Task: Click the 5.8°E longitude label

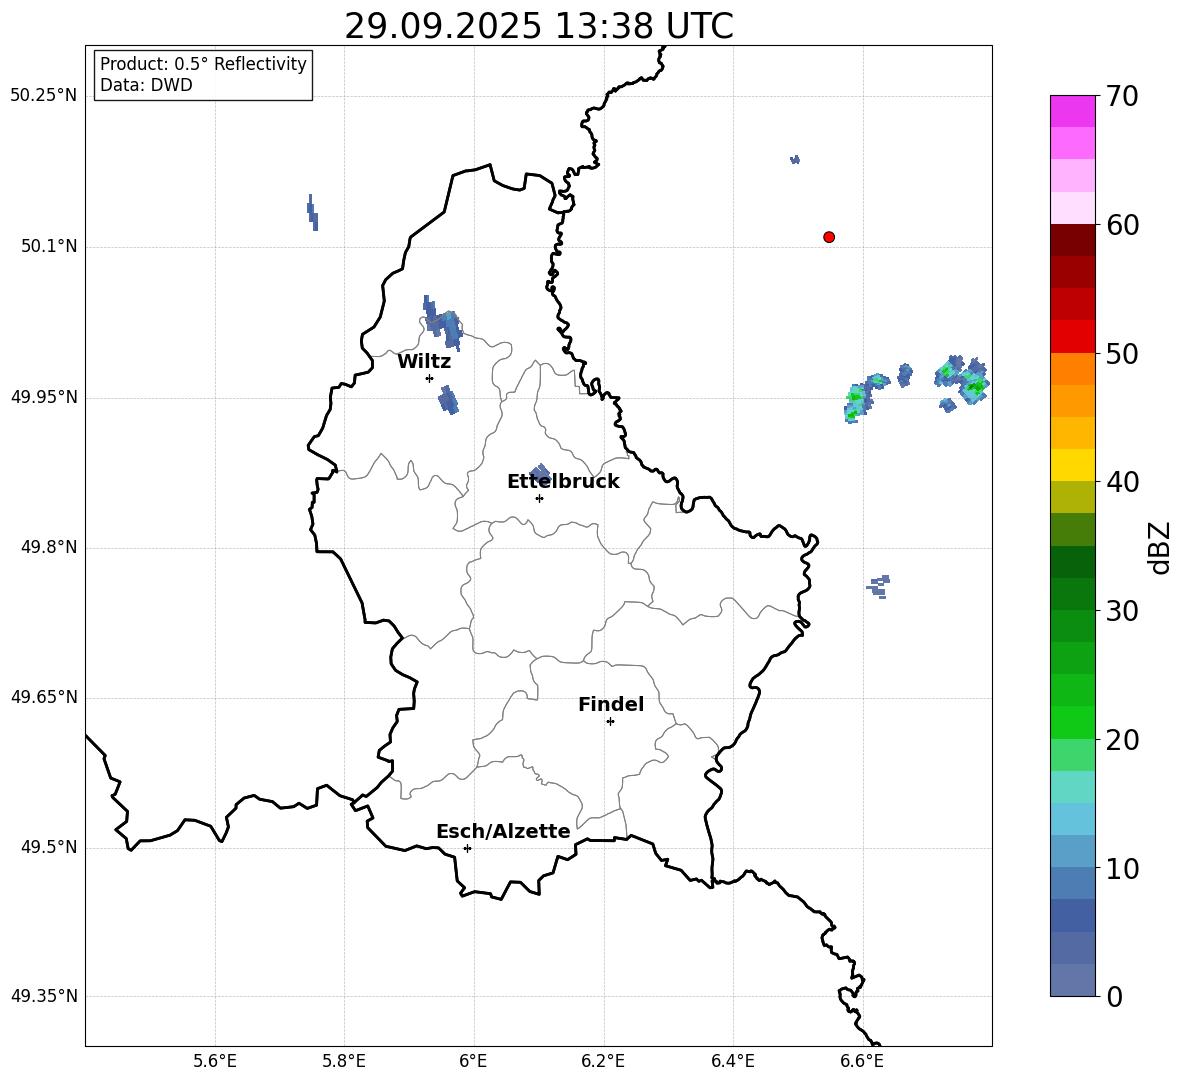Action: [x=344, y=1061]
